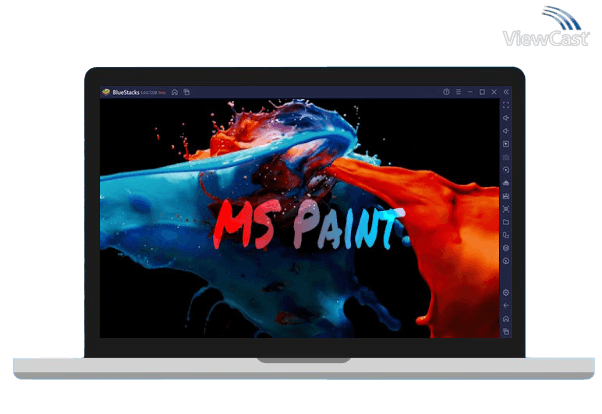
Task: Click the play-in-square sidebar icon
Action: pos(506,144)
